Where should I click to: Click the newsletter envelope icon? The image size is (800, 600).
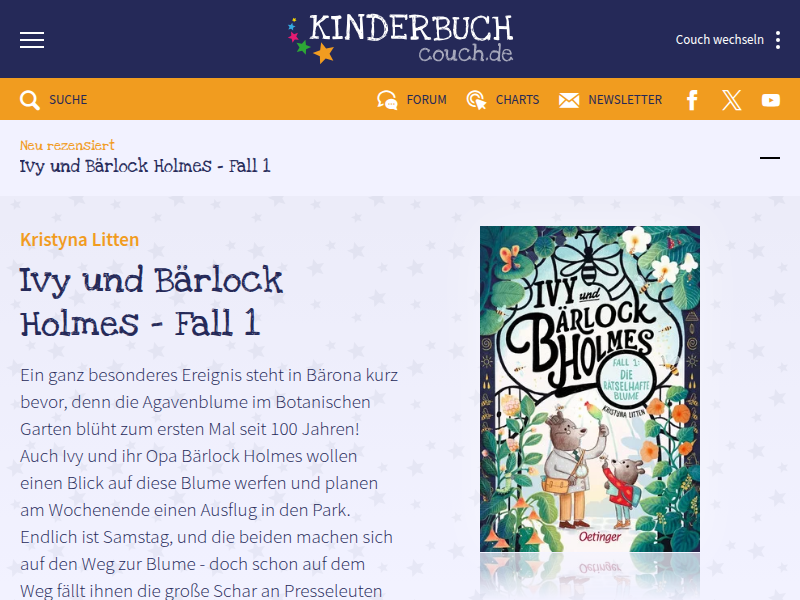(569, 100)
